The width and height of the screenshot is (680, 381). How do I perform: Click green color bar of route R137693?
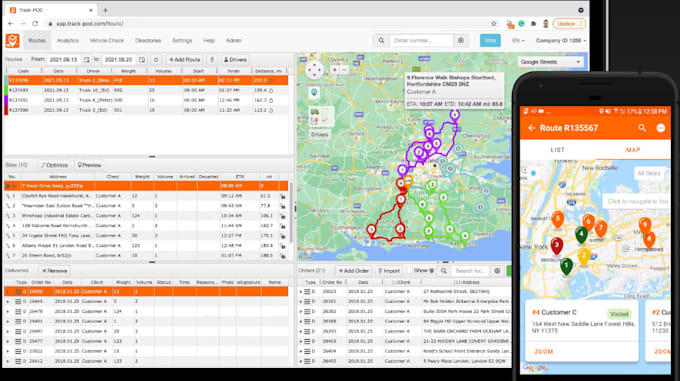tap(6, 90)
